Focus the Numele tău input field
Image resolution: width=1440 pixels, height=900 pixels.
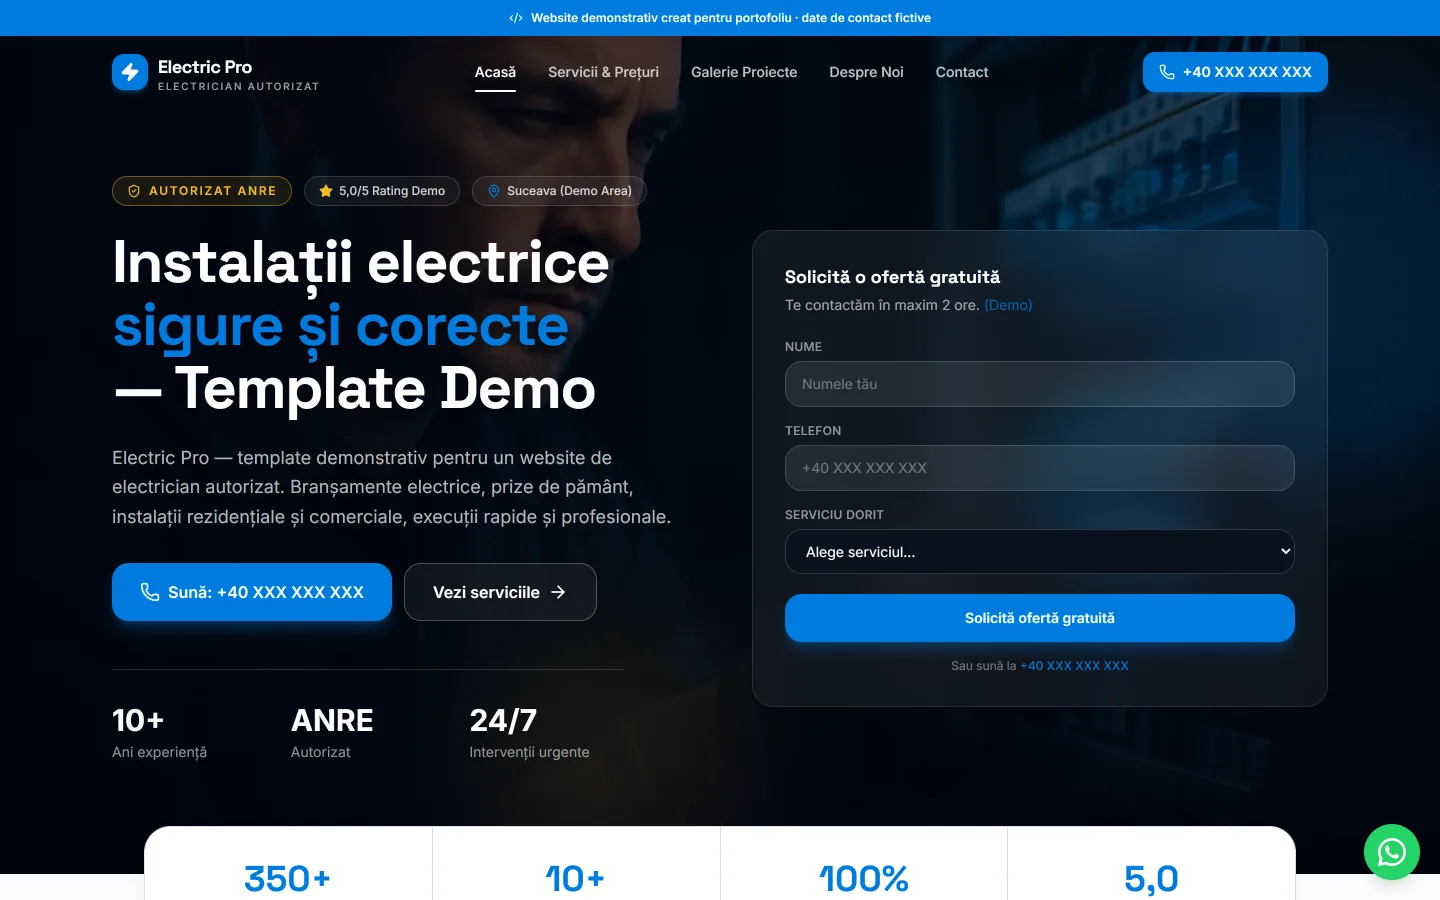click(1040, 384)
